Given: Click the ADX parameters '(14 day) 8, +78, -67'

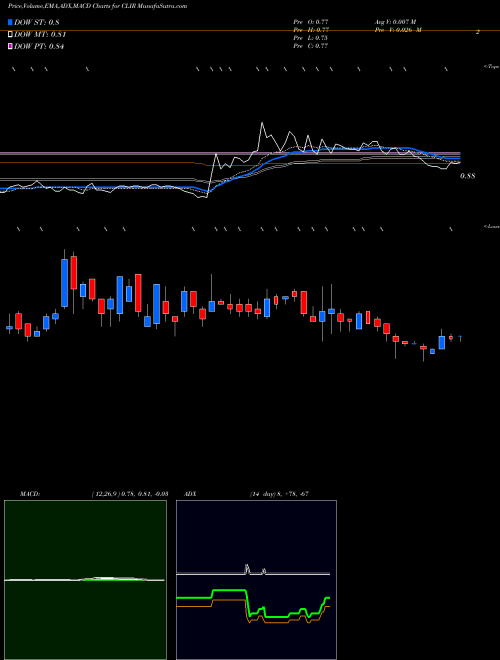Looking at the screenshot, I should coord(279,494).
